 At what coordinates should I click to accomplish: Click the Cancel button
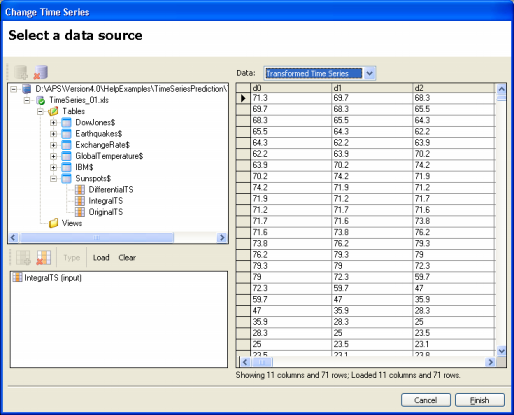click(426, 400)
